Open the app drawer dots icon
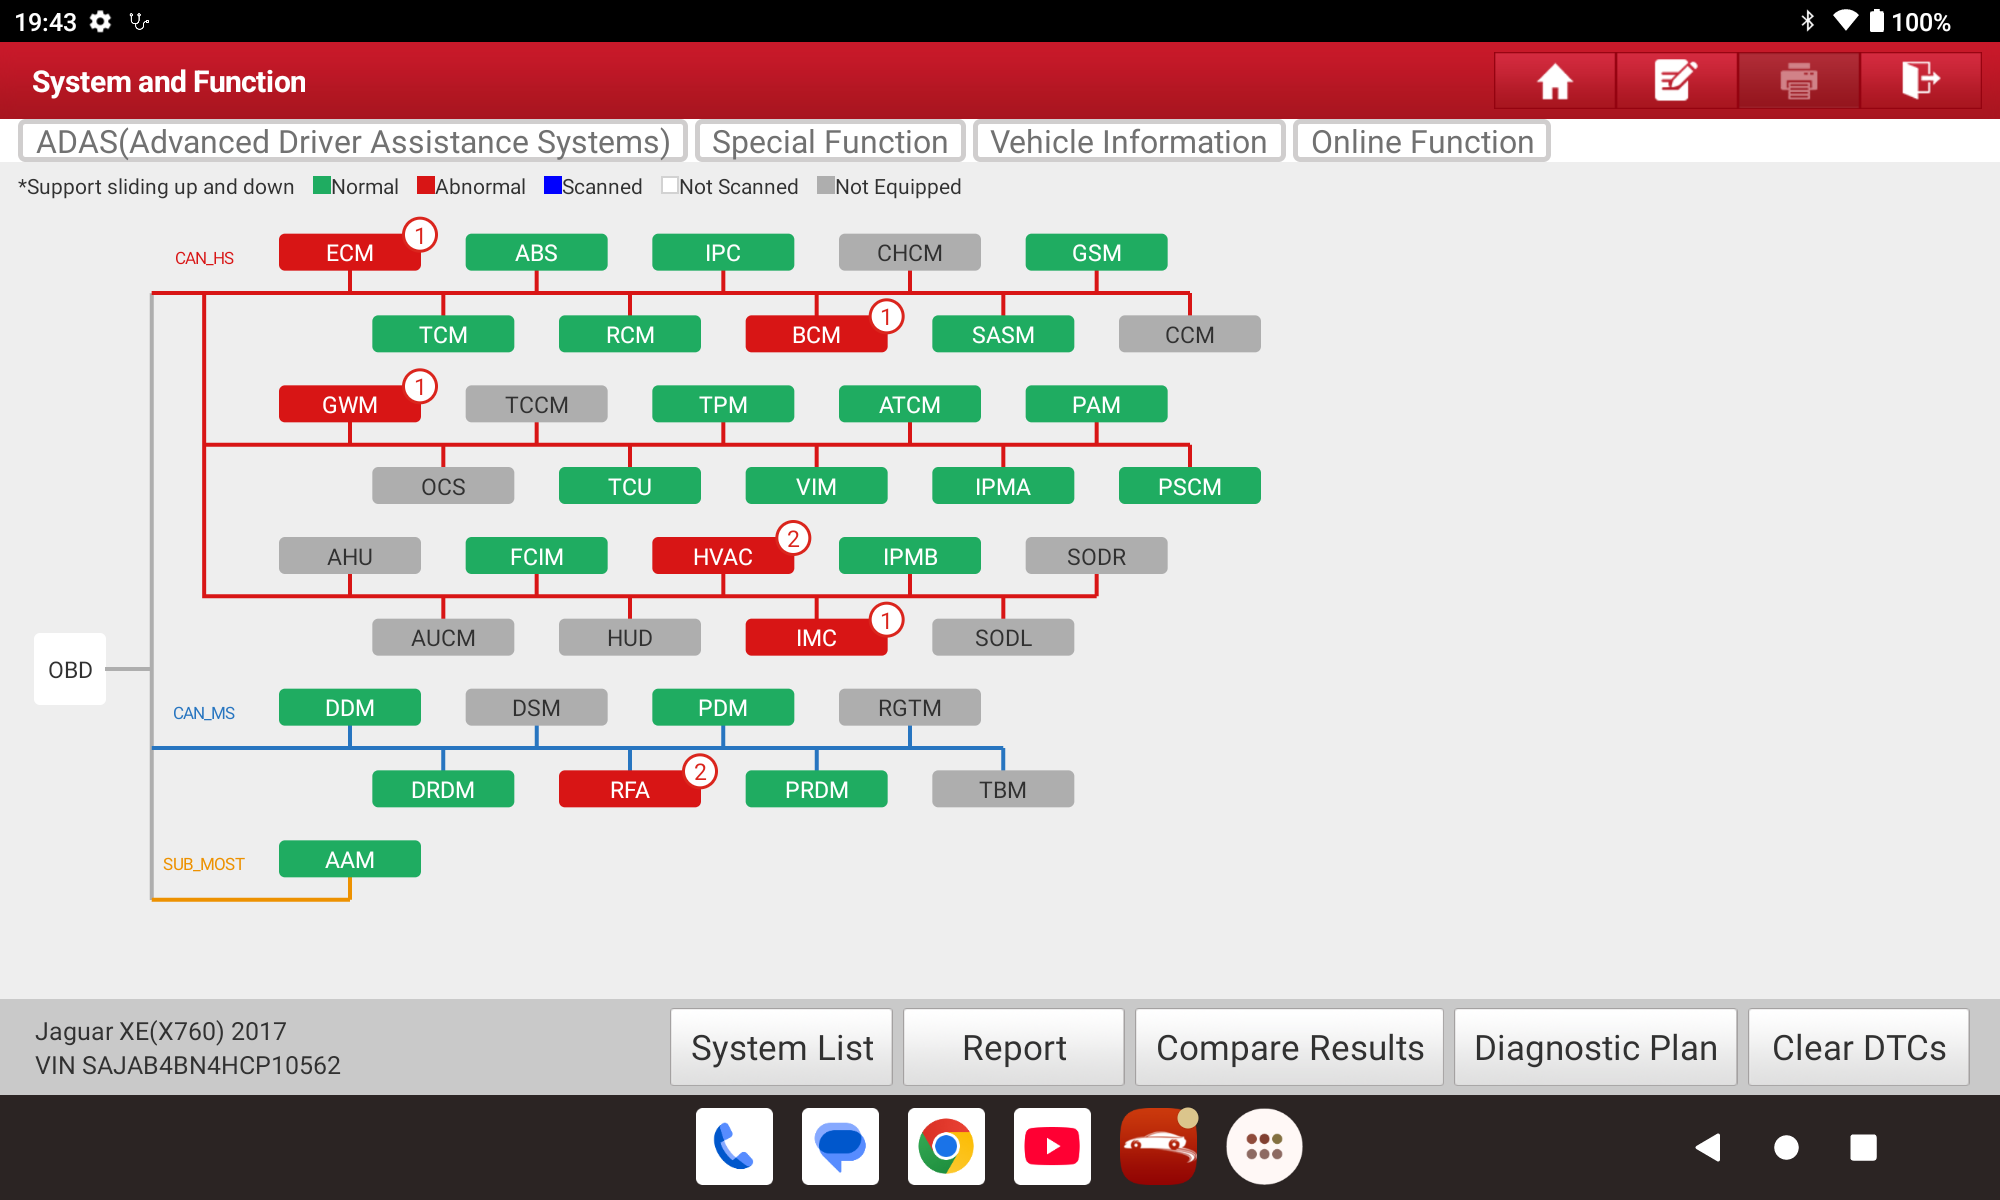Viewport: 2000px width, 1200px height. tap(1264, 1146)
